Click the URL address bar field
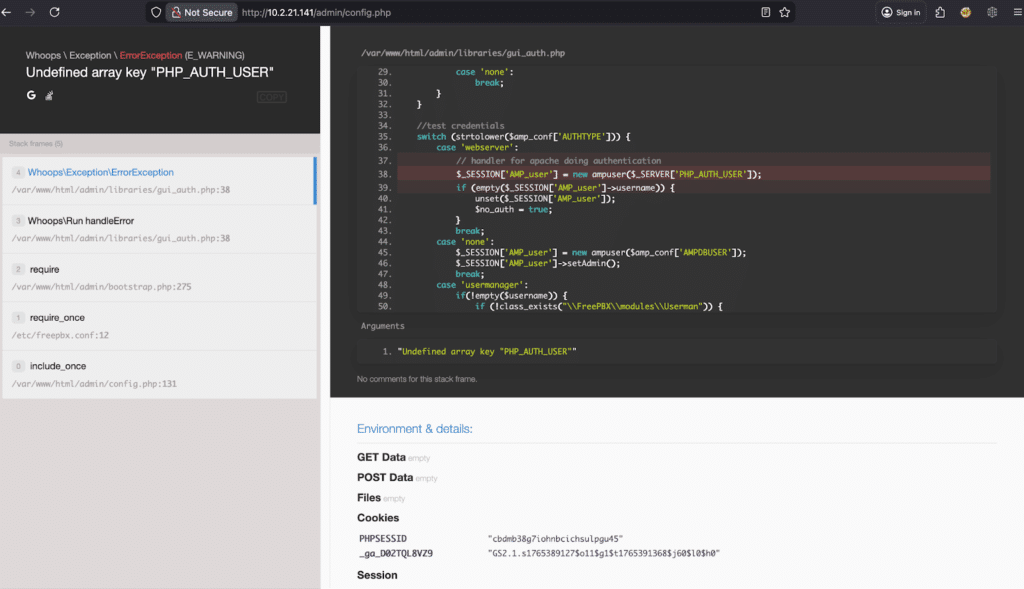Screen dimensions: 1024x589 pyautogui.click(x=500, y=12)
